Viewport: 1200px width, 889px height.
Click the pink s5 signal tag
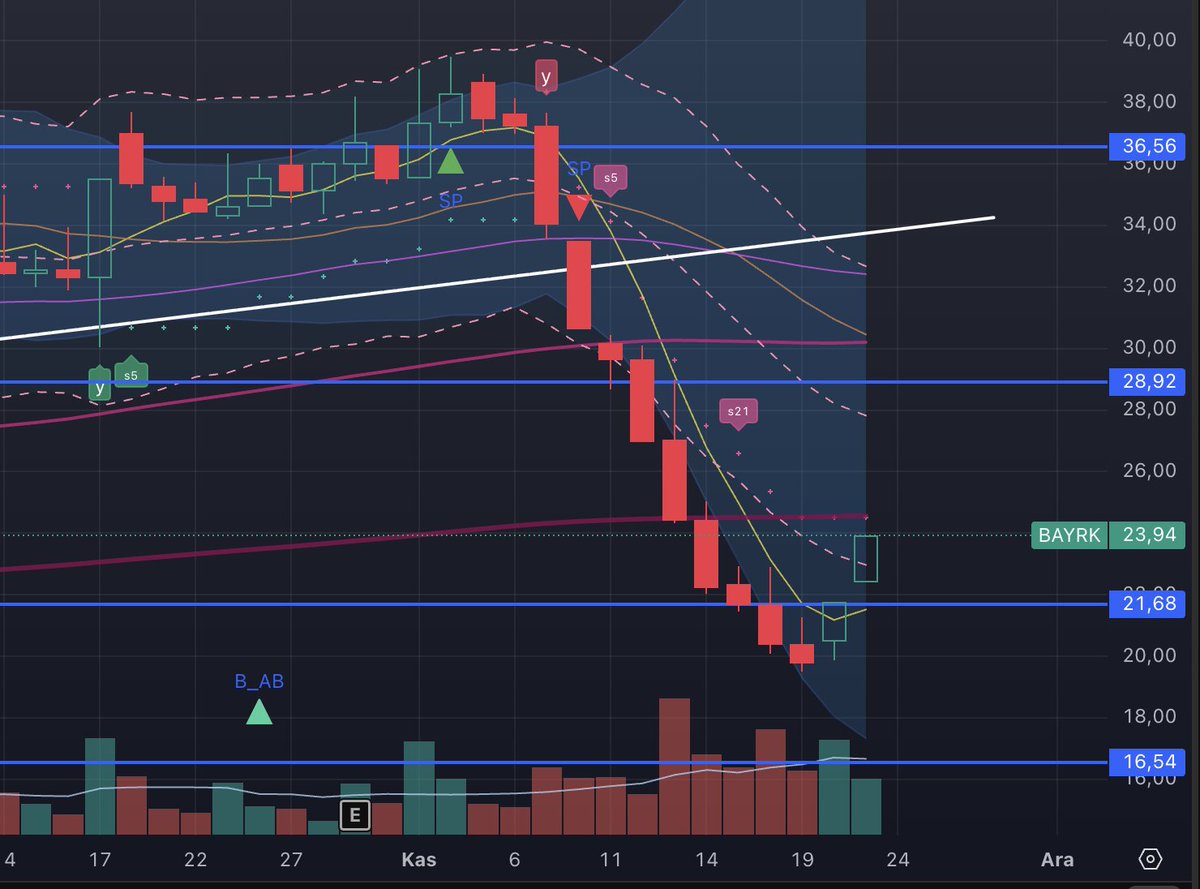[x=611, y=179]
